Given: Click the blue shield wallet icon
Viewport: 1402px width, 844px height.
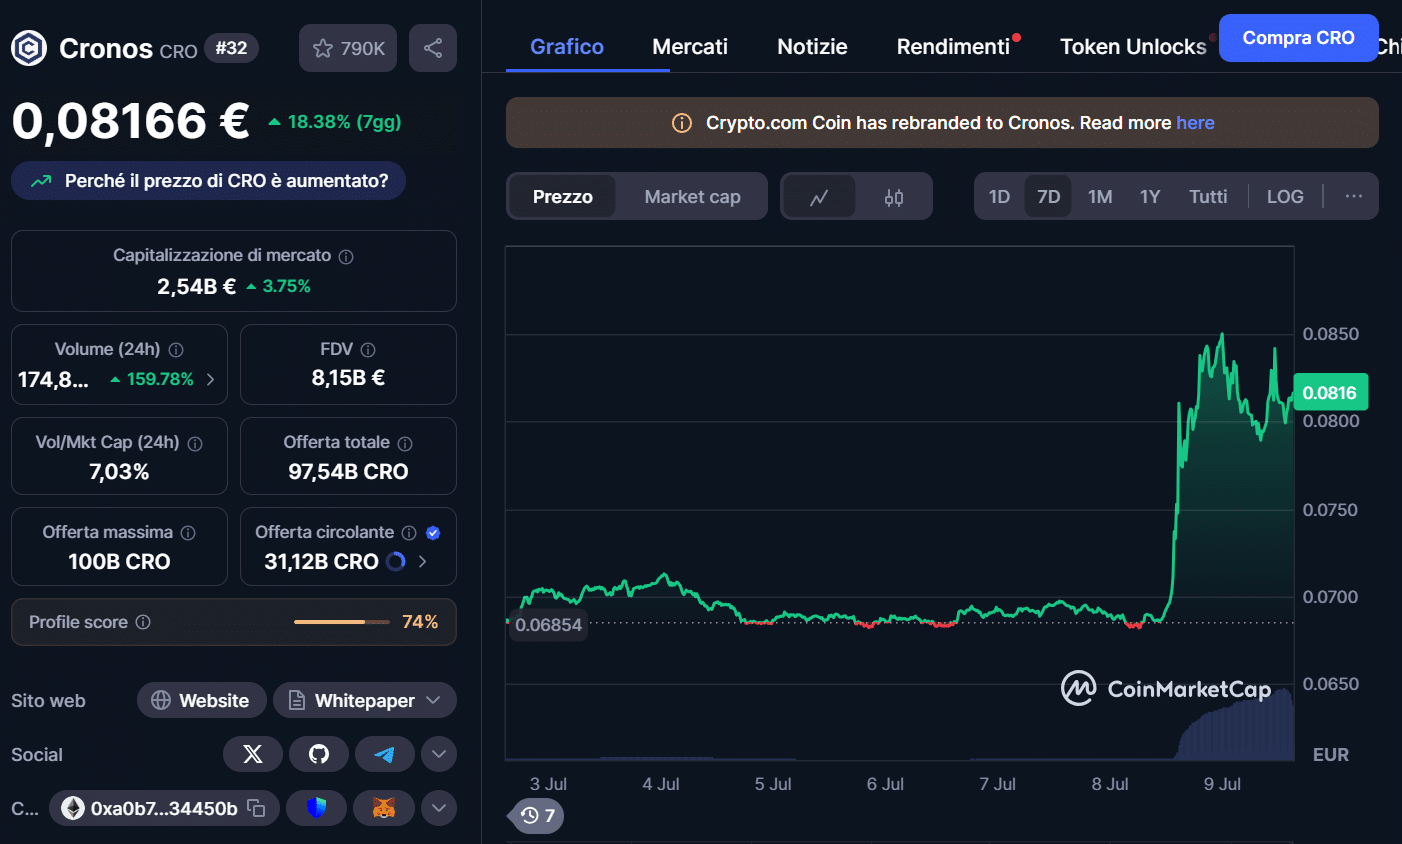Looking at the screenshot, I should pyautogui.click(x=316, y=808).
